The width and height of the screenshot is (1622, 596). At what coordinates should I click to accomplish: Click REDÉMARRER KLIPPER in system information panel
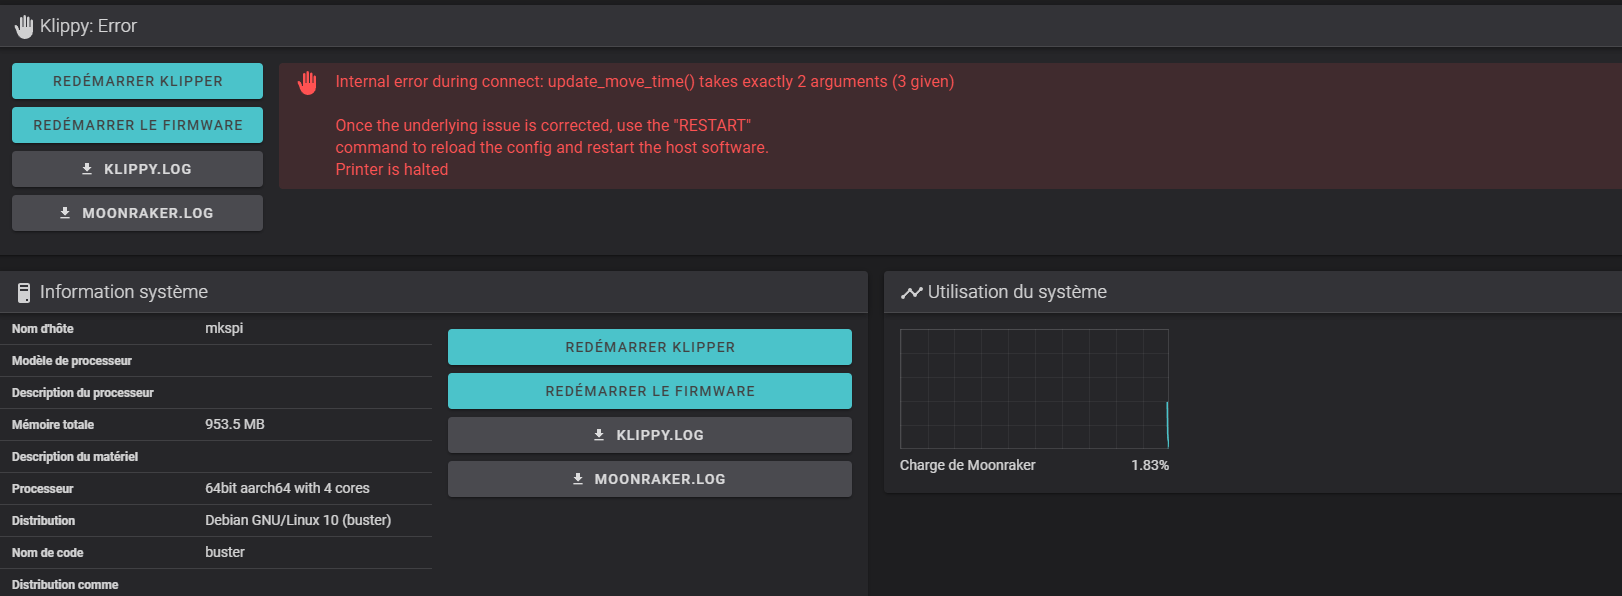[650, 347]
